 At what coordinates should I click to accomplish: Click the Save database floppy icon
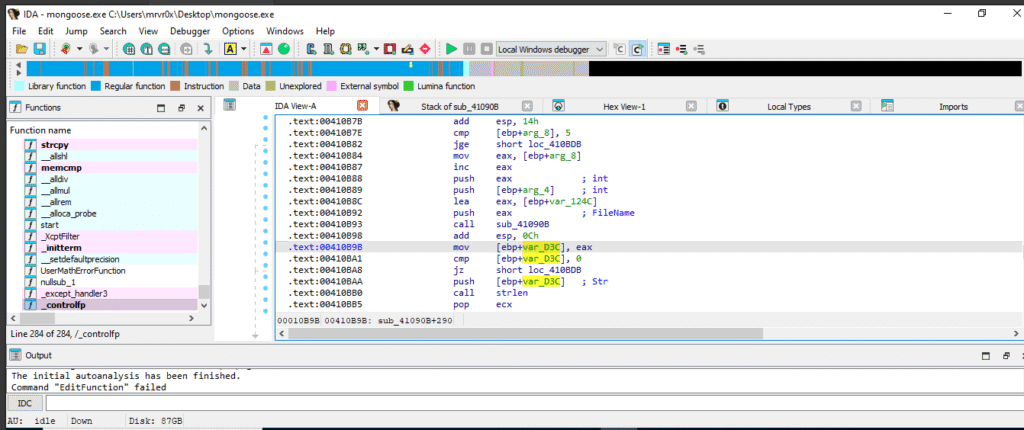(x=39, y=49)
